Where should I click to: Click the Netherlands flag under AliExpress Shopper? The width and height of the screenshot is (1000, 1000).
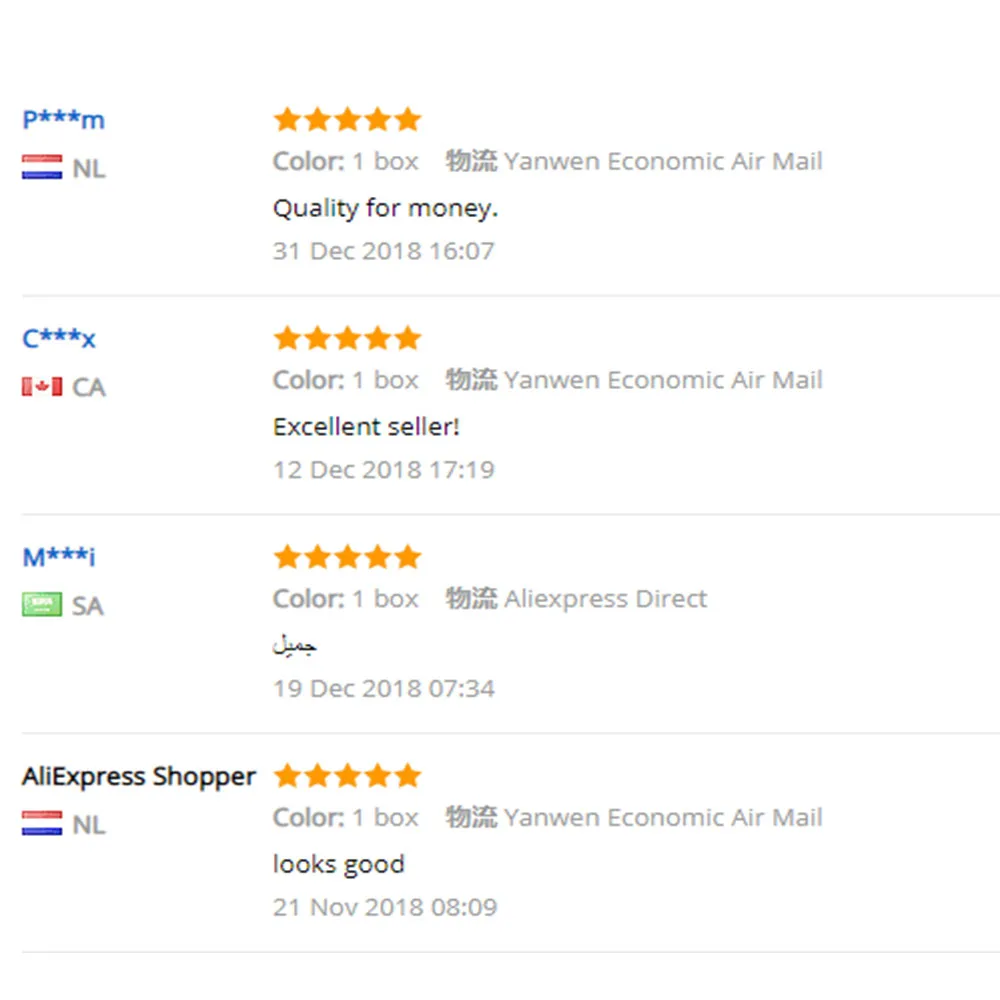coord(42,824)
